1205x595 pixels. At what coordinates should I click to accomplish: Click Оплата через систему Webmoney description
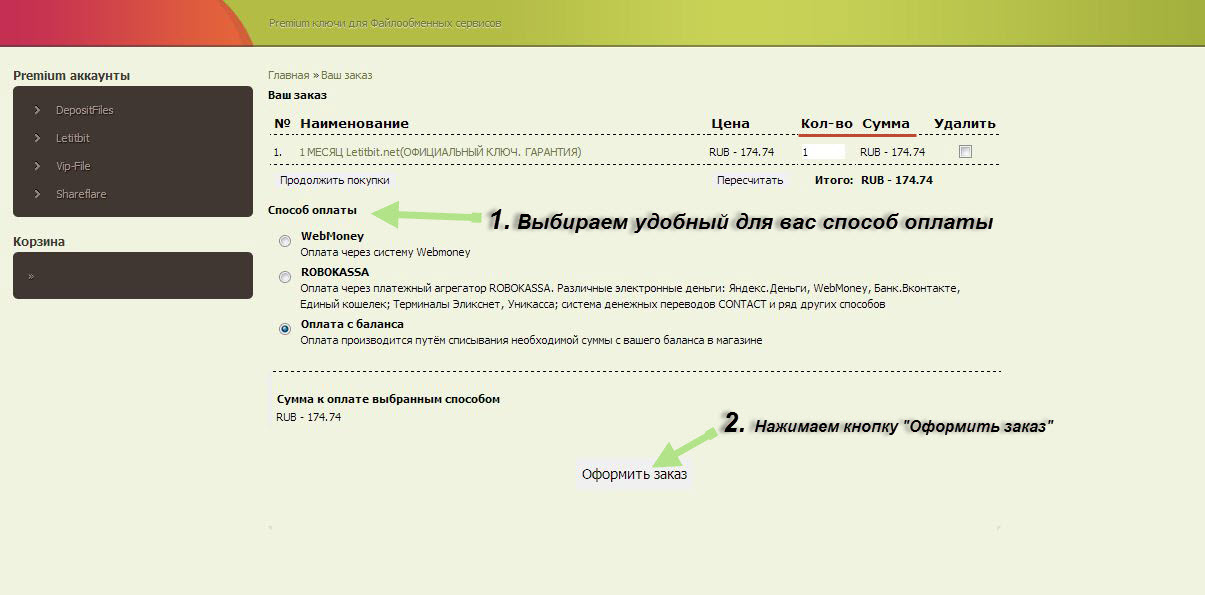pos(385,253)
